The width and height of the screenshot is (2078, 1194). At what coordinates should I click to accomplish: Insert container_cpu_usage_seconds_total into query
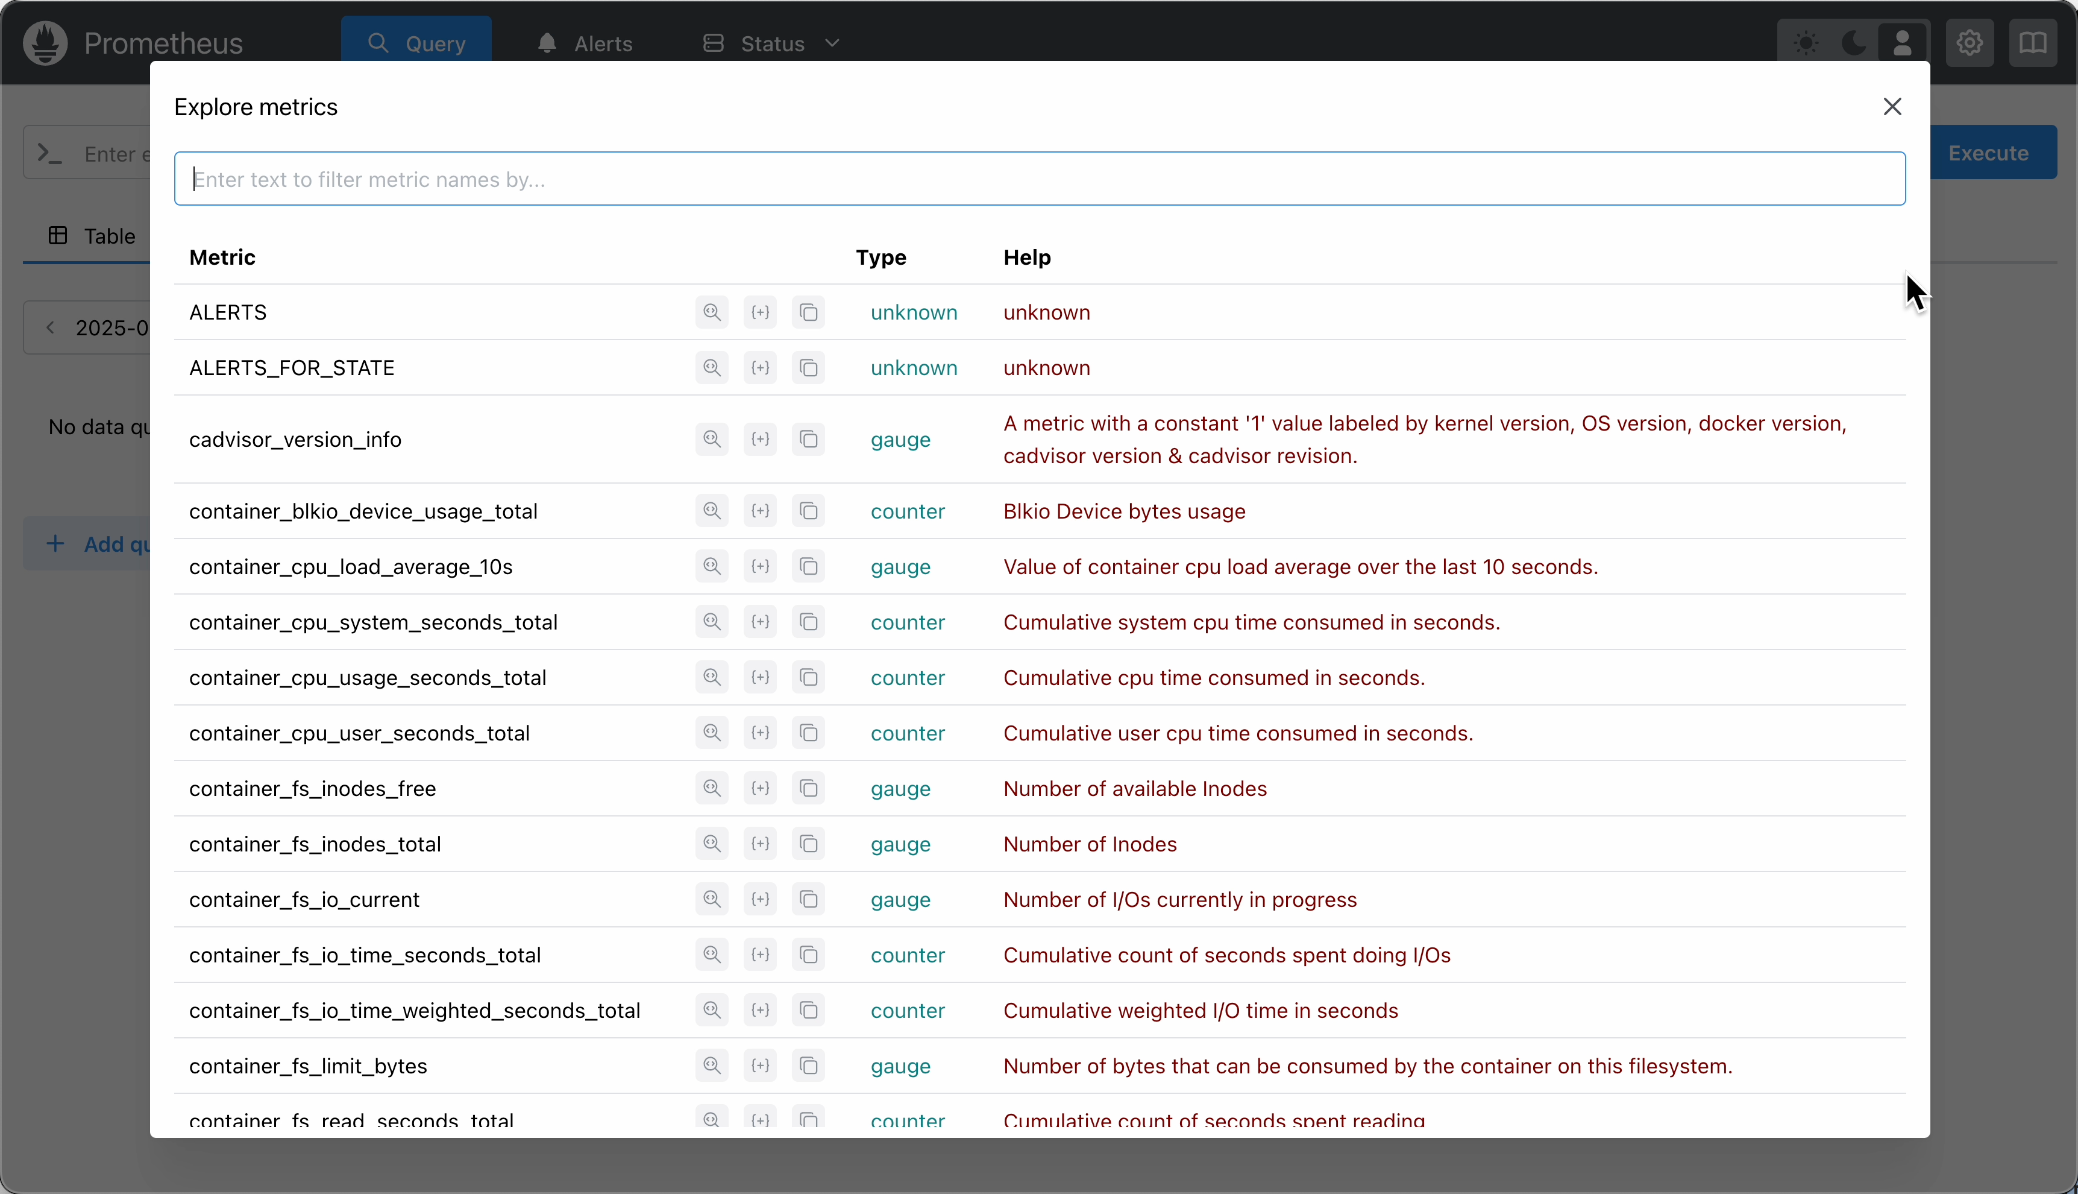760,678
